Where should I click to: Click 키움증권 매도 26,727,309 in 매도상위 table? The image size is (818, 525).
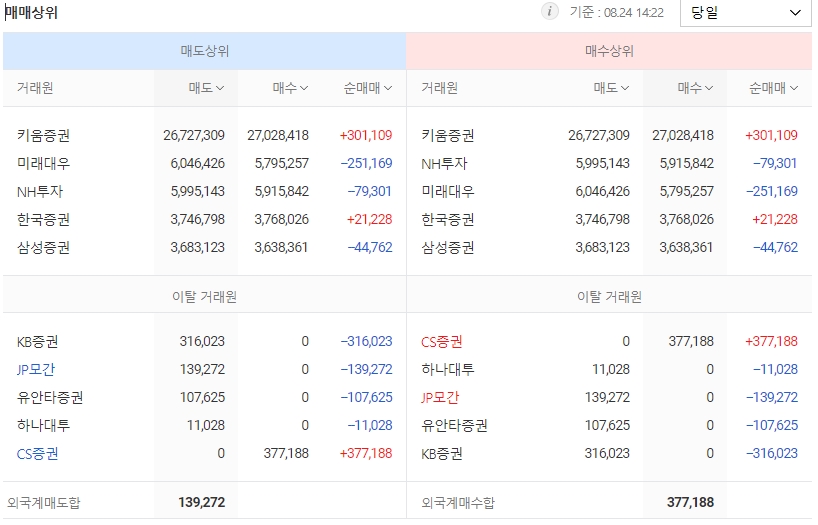194,136
